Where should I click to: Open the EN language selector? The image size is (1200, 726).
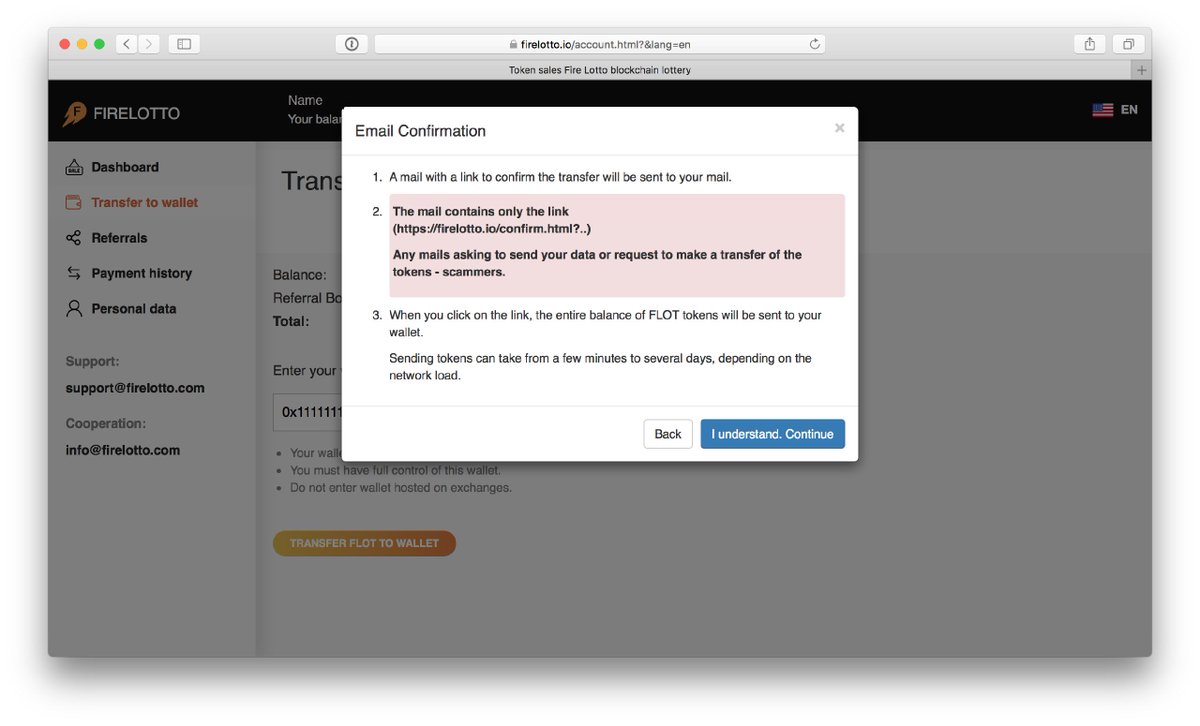tap(1129, 110)
